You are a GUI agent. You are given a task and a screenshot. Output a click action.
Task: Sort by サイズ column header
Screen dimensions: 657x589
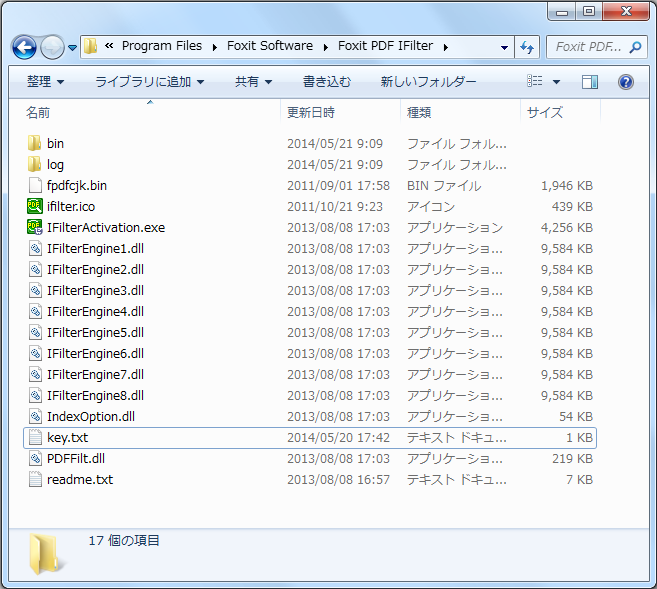(x=545, y=112)
